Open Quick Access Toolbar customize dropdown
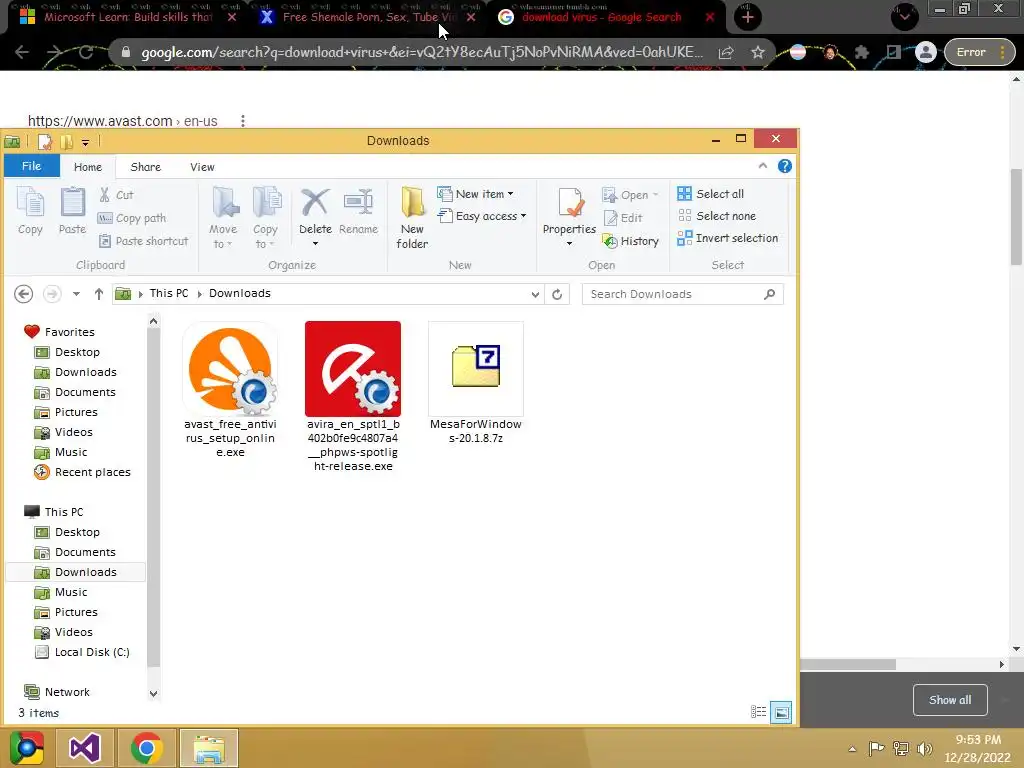1024x768 pixels. pyautogui.click(x=86, y=142)
